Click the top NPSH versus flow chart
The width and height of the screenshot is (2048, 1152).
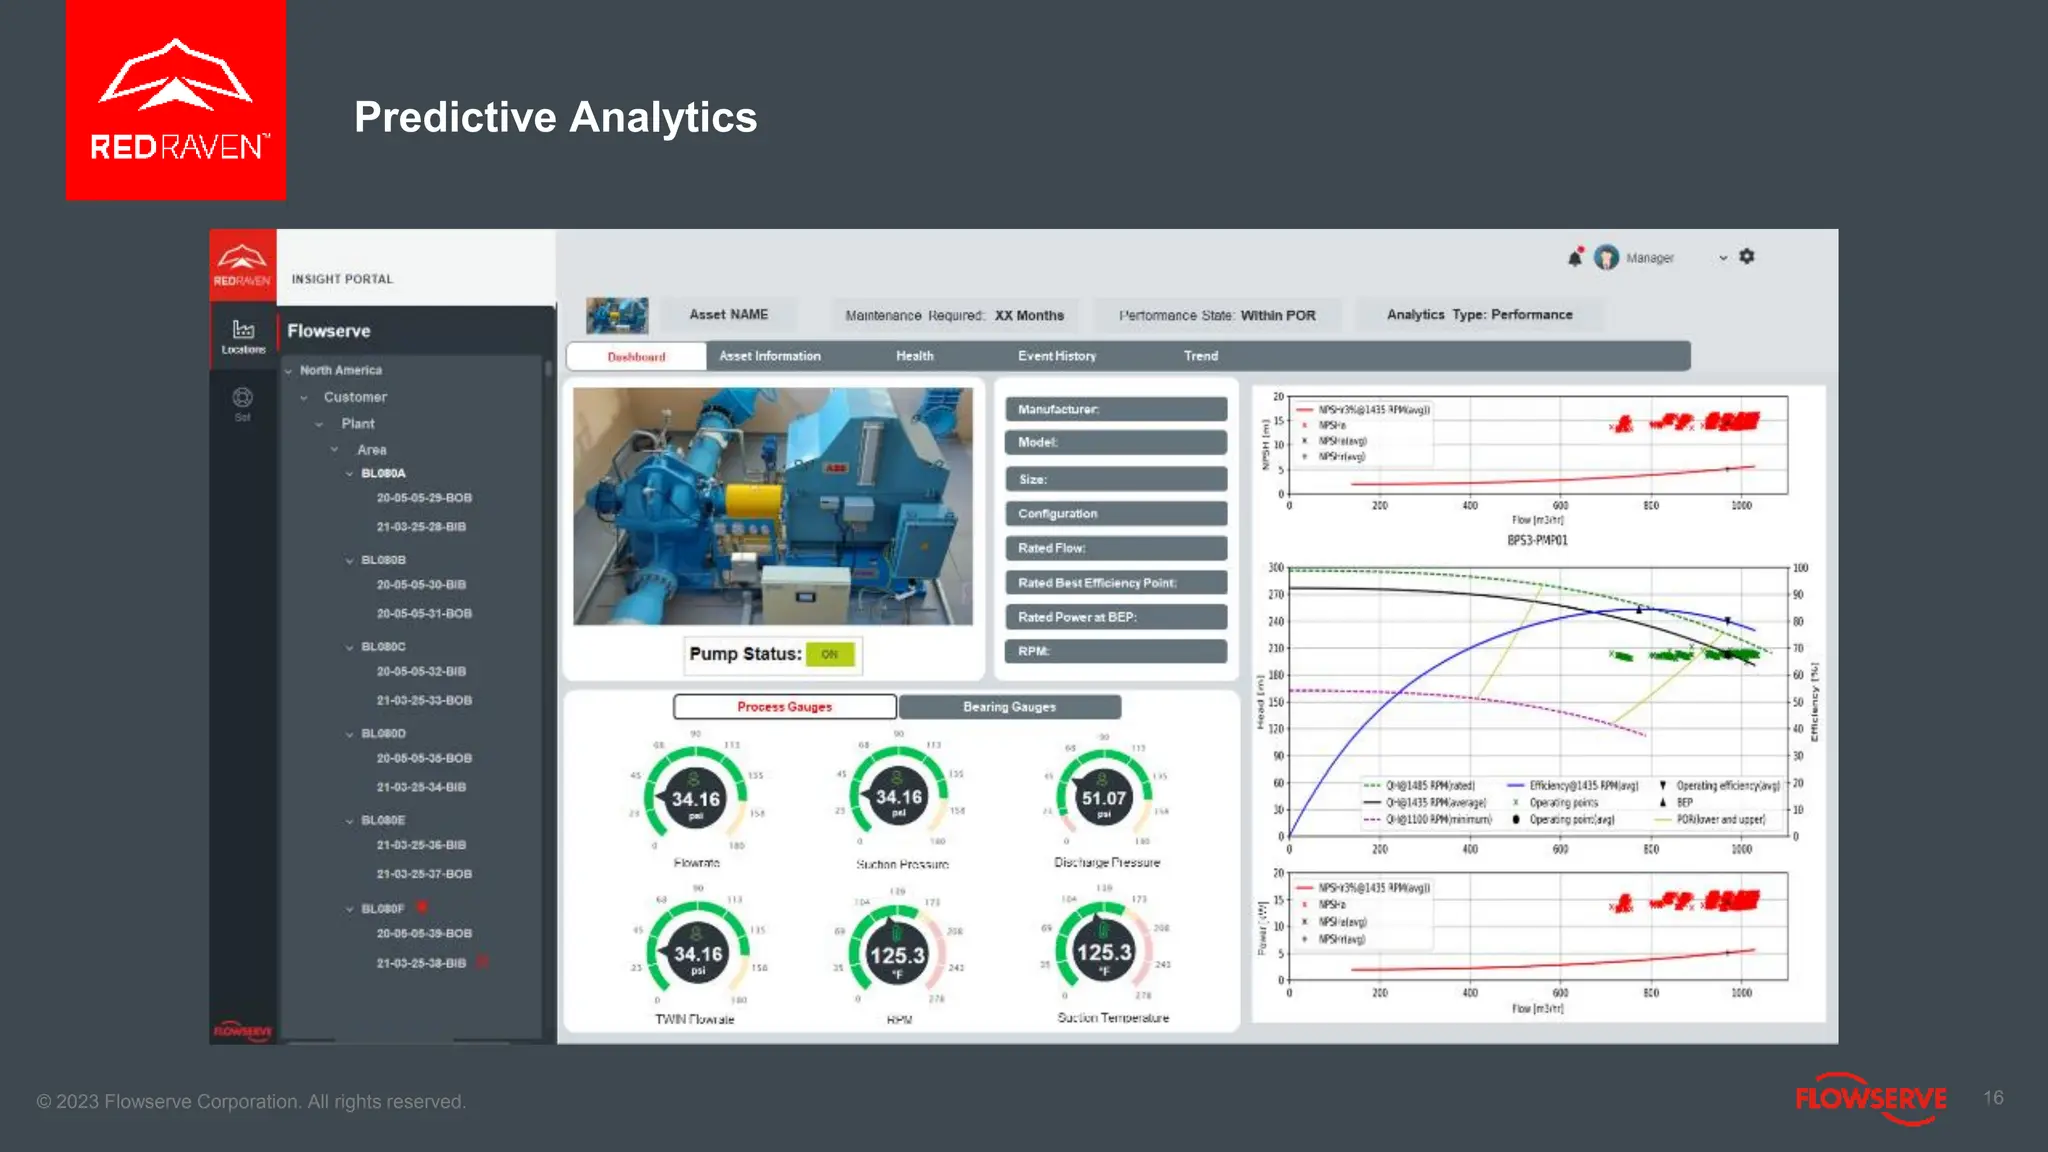[x=1538, y=446]
